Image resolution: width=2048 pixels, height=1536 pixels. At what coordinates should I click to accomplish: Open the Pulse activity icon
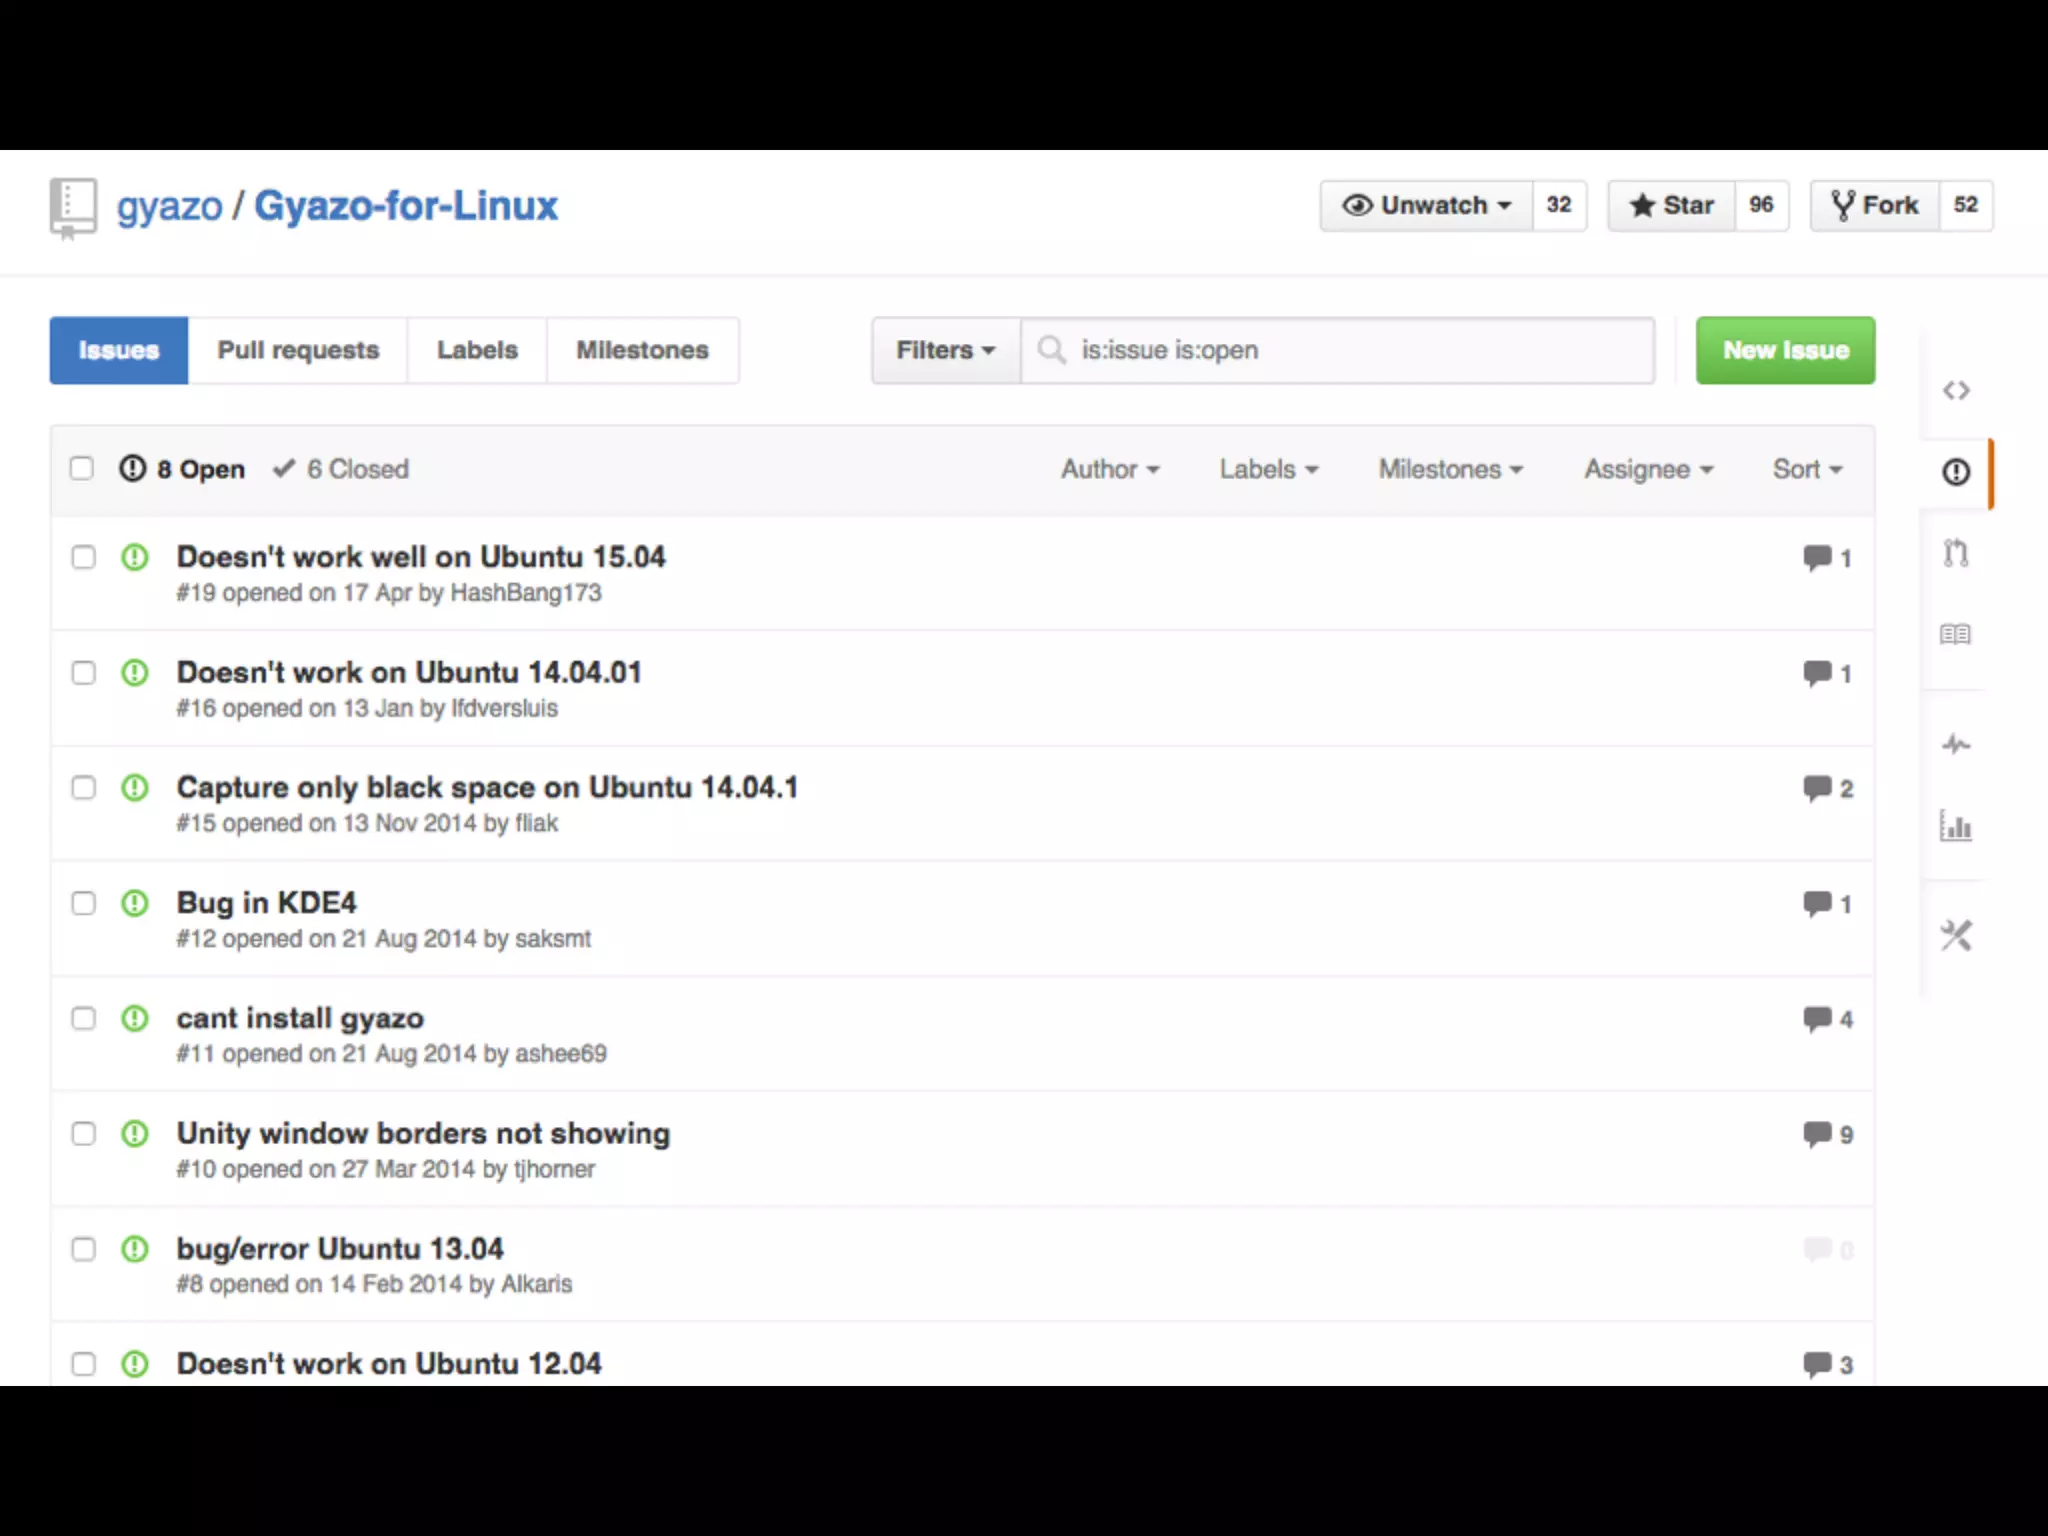(1956, 744)
